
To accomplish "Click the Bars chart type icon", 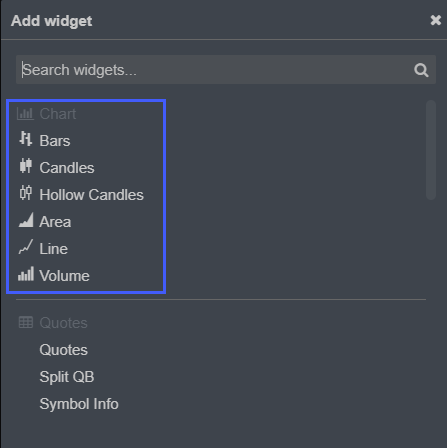I will tap(26, 139).
